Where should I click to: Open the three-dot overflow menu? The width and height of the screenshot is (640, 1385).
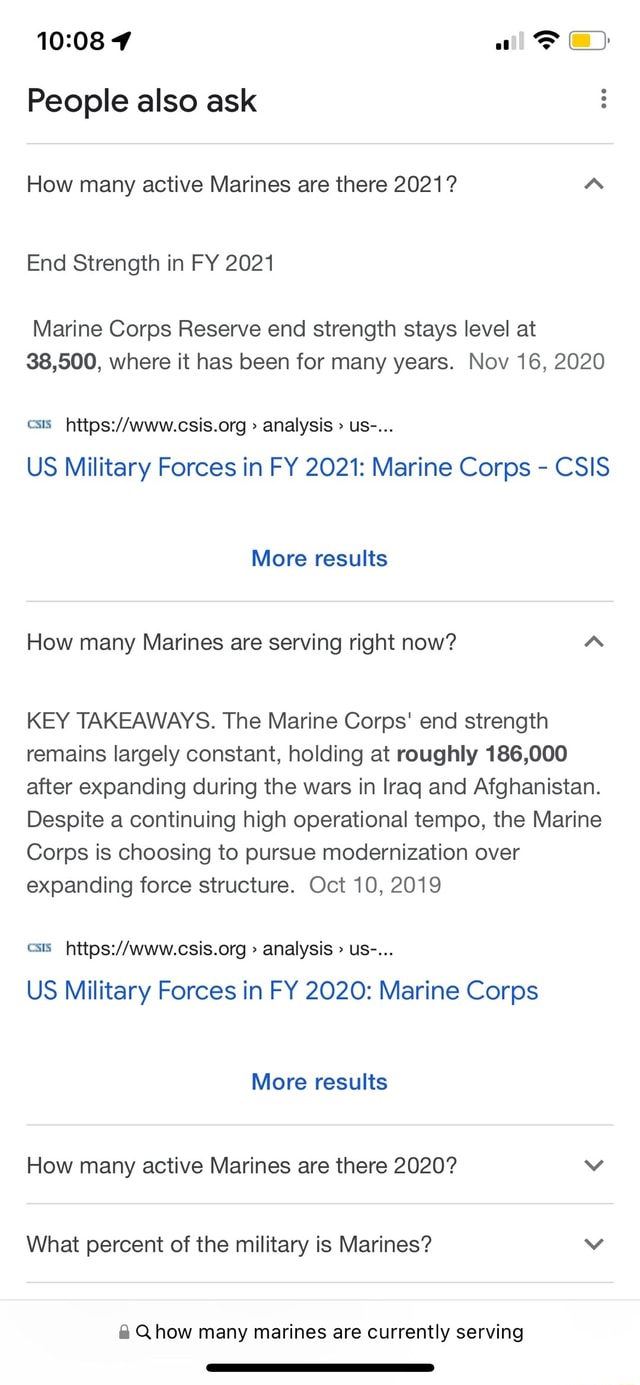tap(603, 98)
